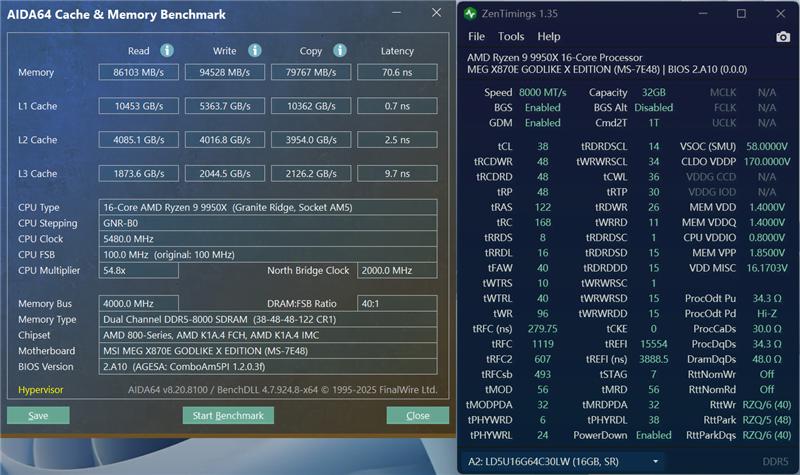Click Capacity value 32GB in ZenTimings

(654, 92)
